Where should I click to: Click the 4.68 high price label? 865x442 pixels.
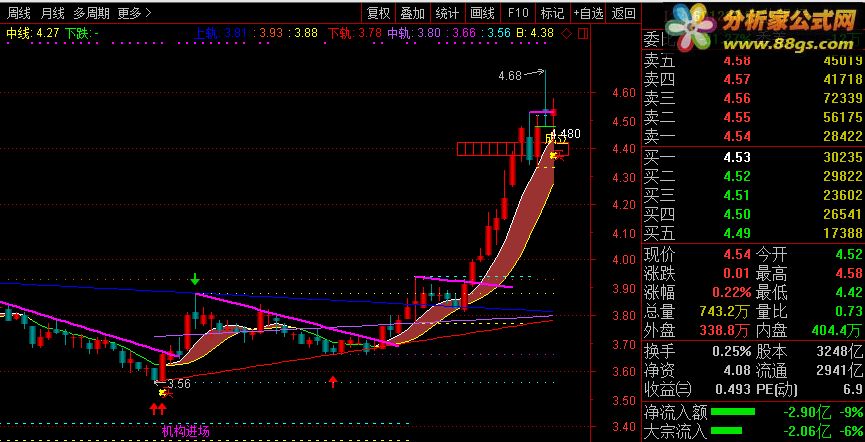(509, 76)
